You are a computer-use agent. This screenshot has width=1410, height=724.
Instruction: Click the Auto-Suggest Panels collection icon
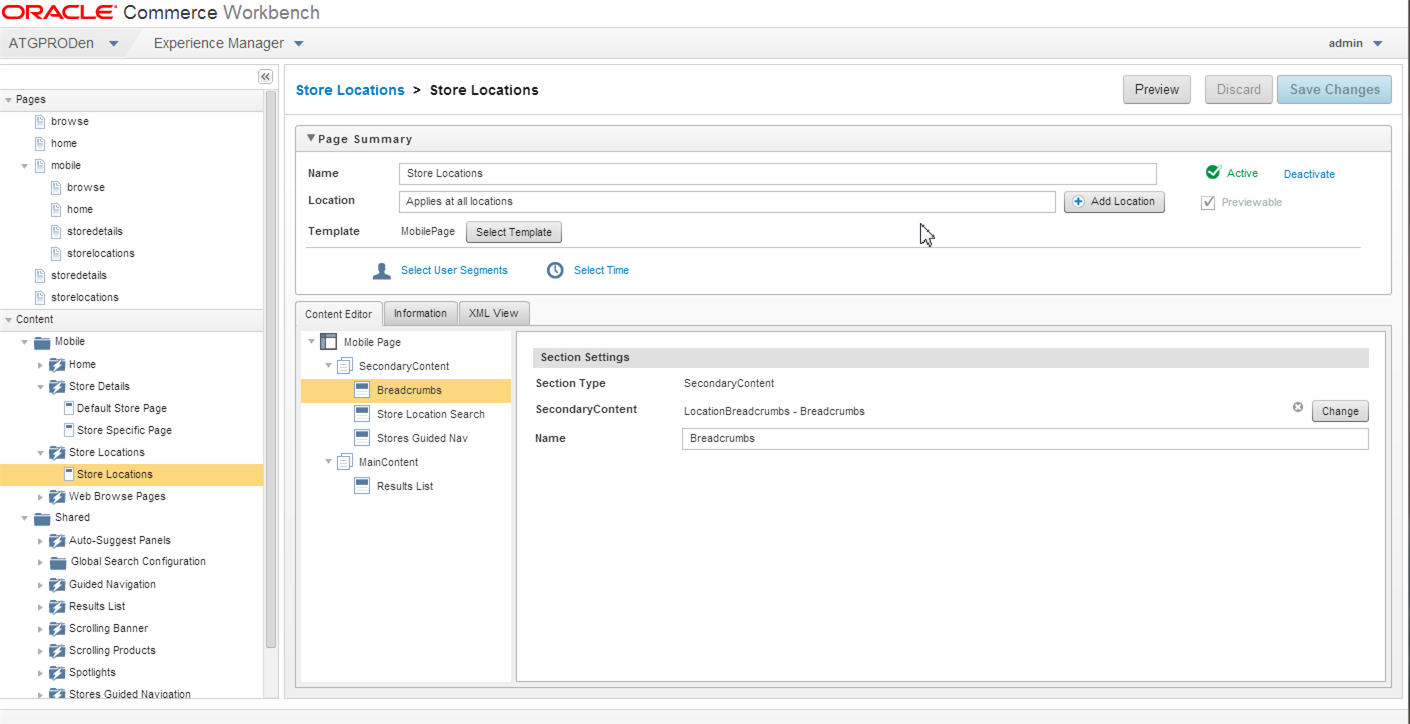[x=57, y=540]
